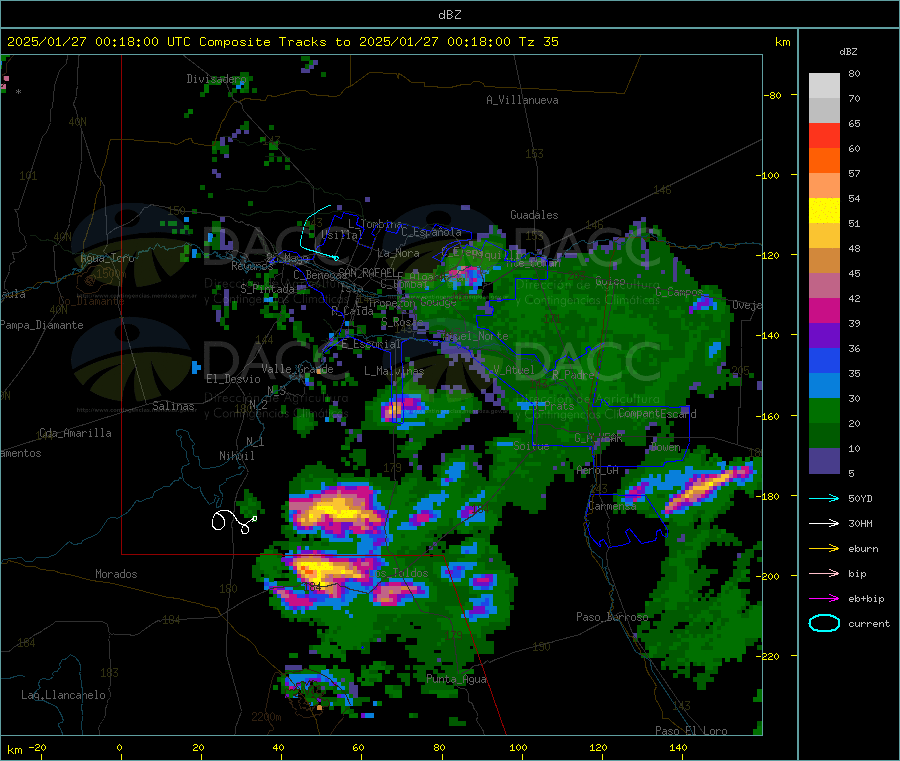Pick the royal blue swatch between 36 and 35
The width and height of the screenshot is (900, 761).
[824, 361]
